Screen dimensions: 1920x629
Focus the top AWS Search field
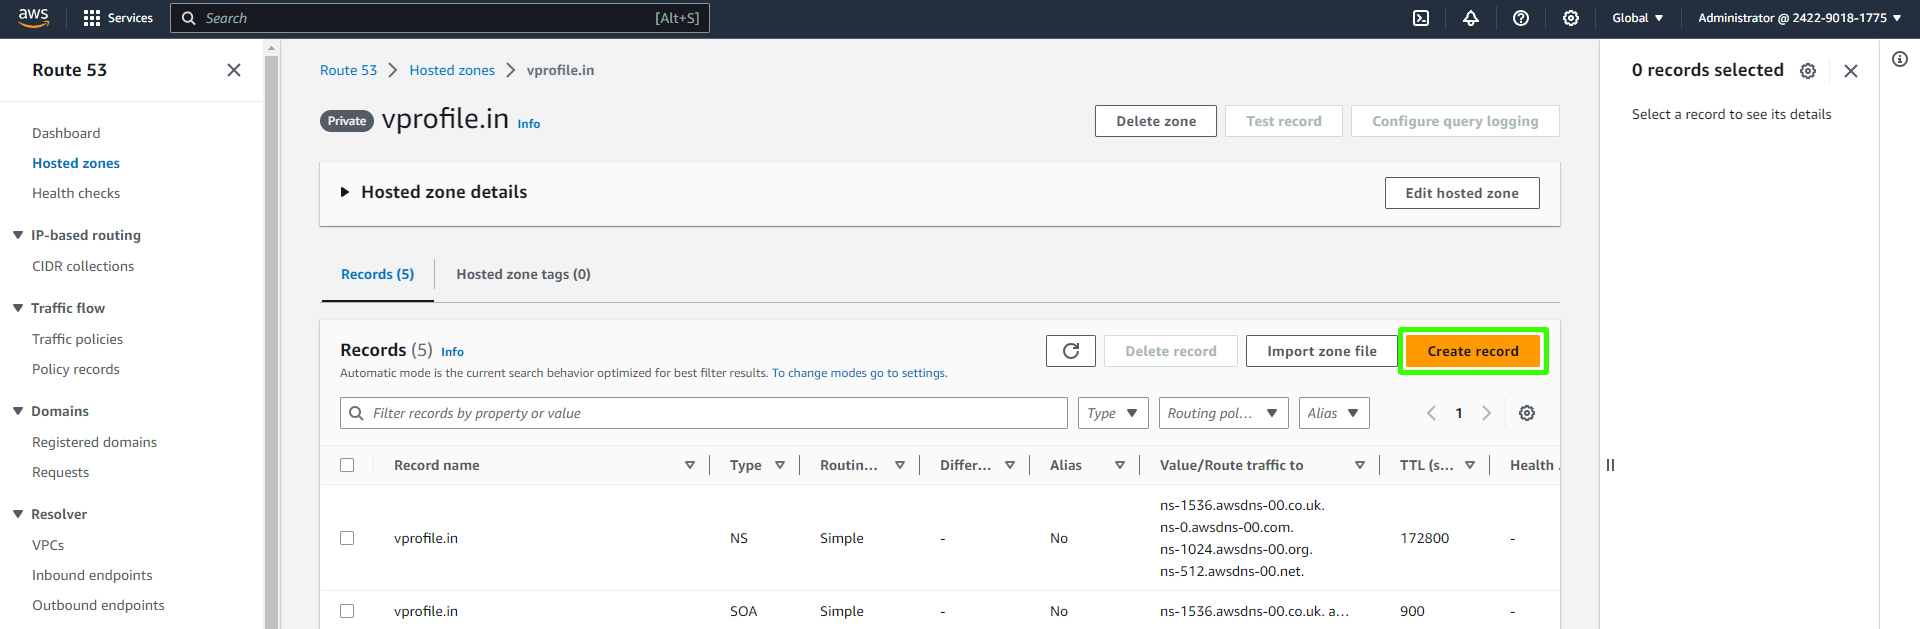[x=440, y=18]
